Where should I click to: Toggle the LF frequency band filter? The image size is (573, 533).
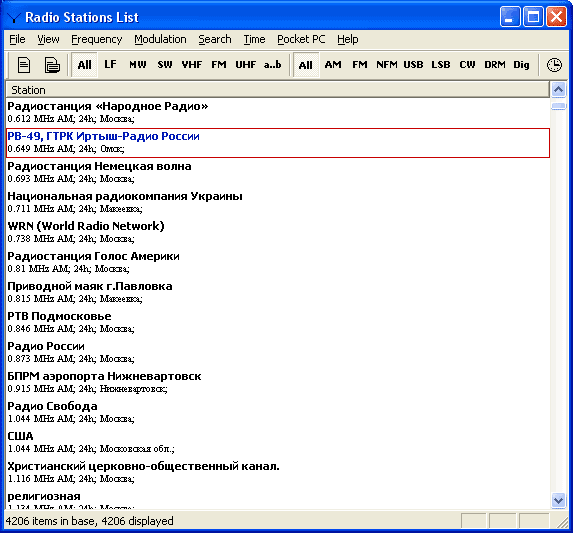pyautogui.click(x=110, y=65)
